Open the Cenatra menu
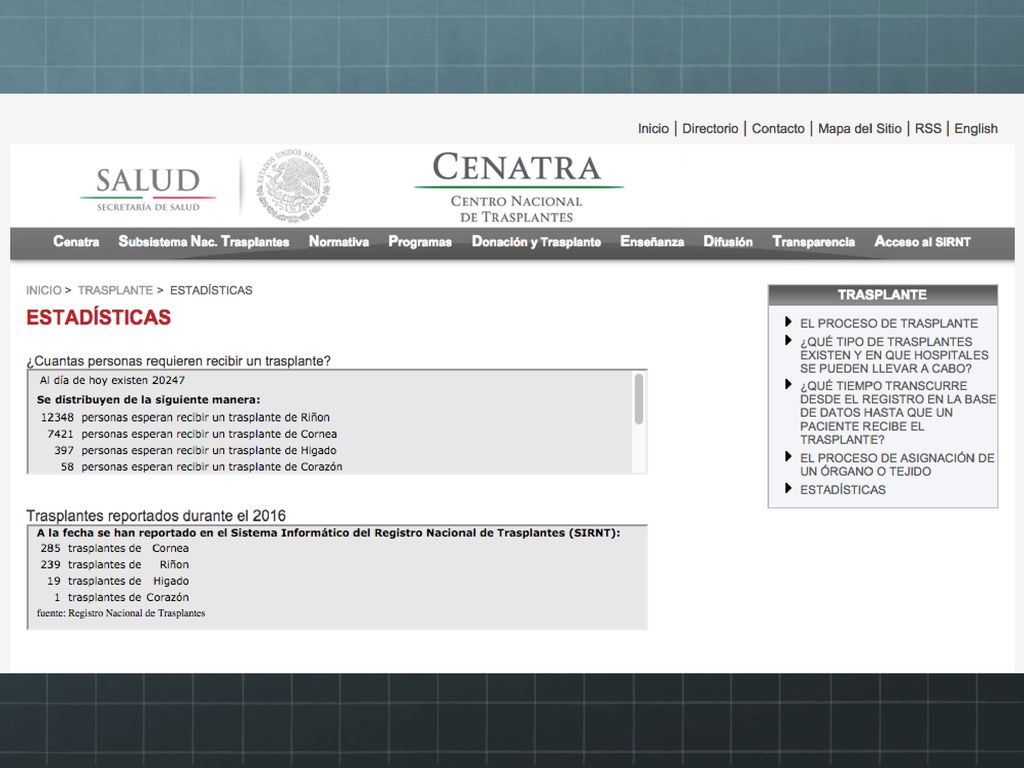This screenshot has width=1024, height=768. tap(76, 242)
